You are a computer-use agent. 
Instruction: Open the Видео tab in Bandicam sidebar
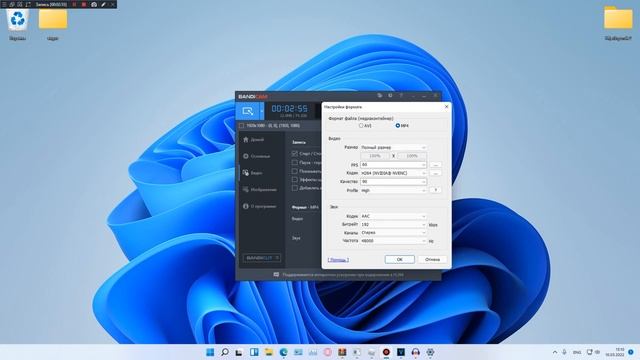coord(253,173)
